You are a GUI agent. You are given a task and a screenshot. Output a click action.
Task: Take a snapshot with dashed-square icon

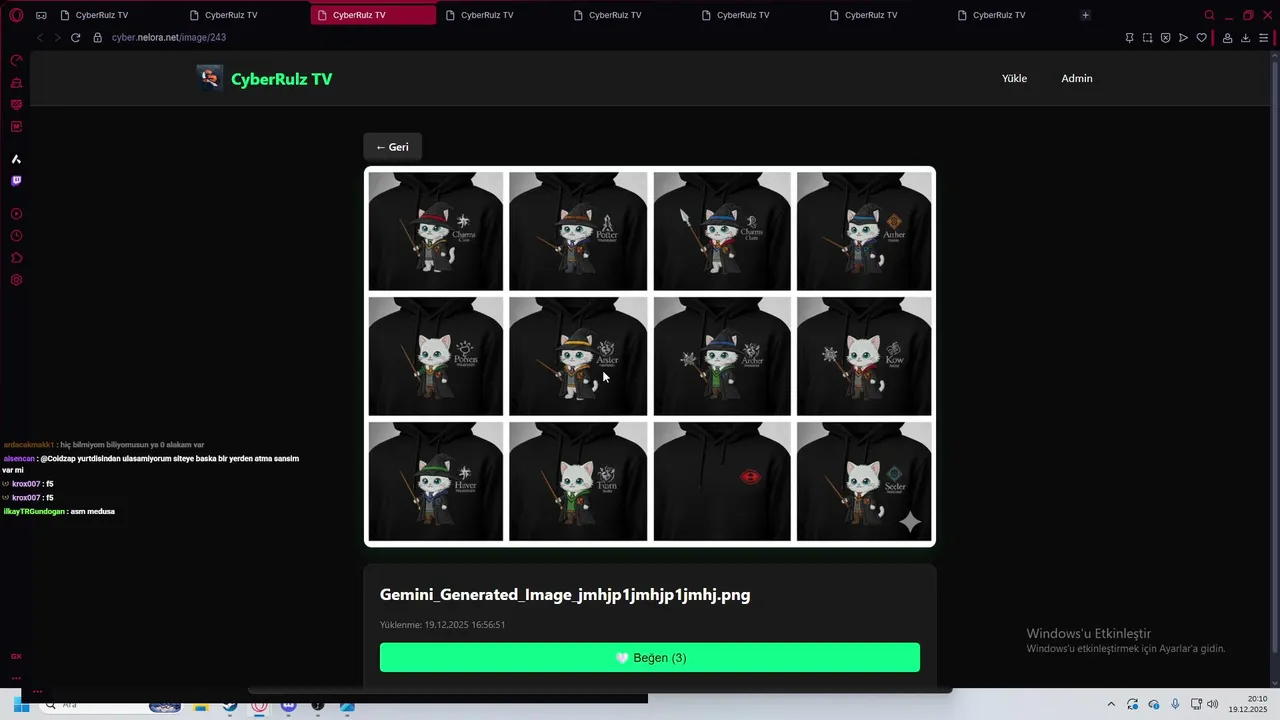[x=1147, y=38]
